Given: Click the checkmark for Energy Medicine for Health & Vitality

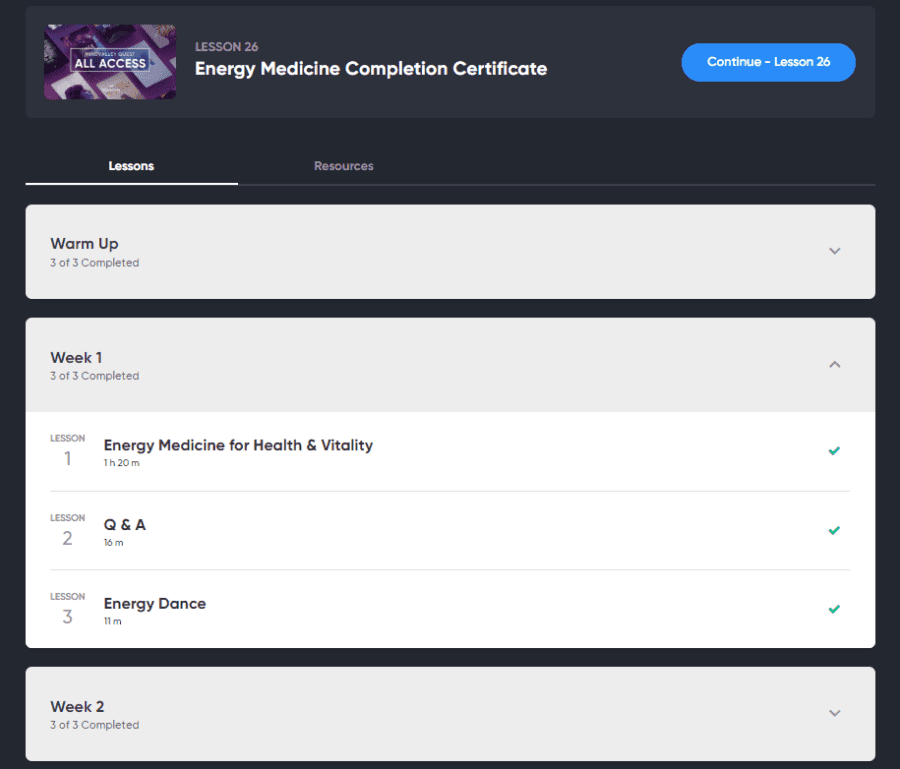Looking at the screenshot, I should pos(834,450).
